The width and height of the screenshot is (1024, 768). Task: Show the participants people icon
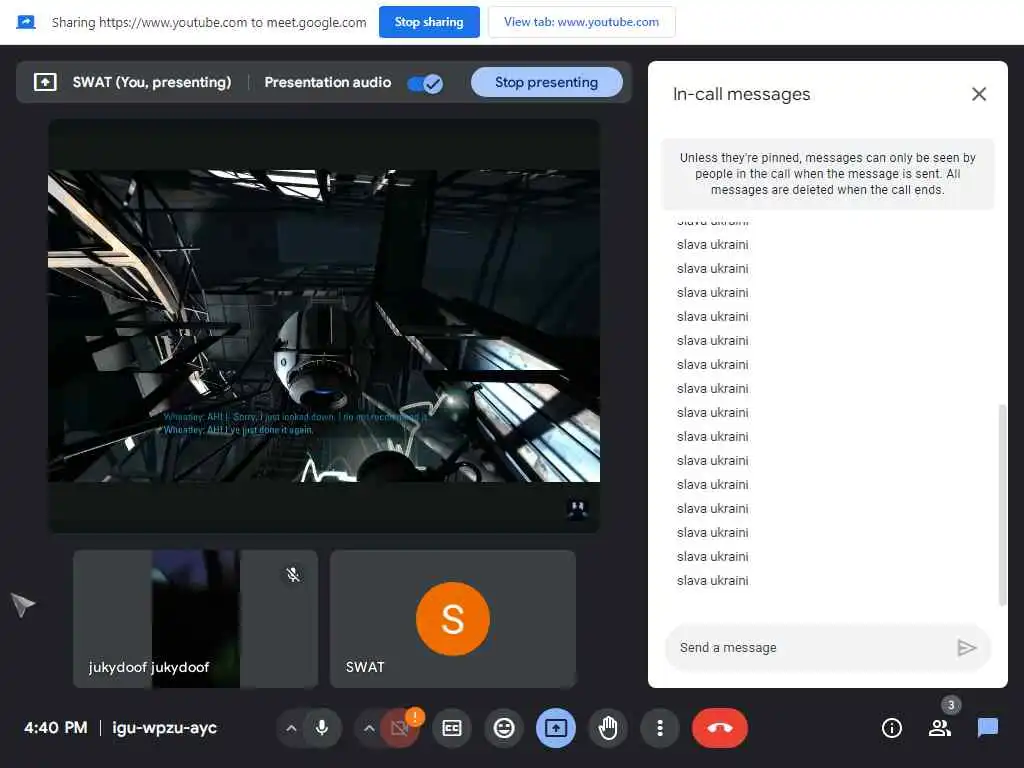(940, 728)
